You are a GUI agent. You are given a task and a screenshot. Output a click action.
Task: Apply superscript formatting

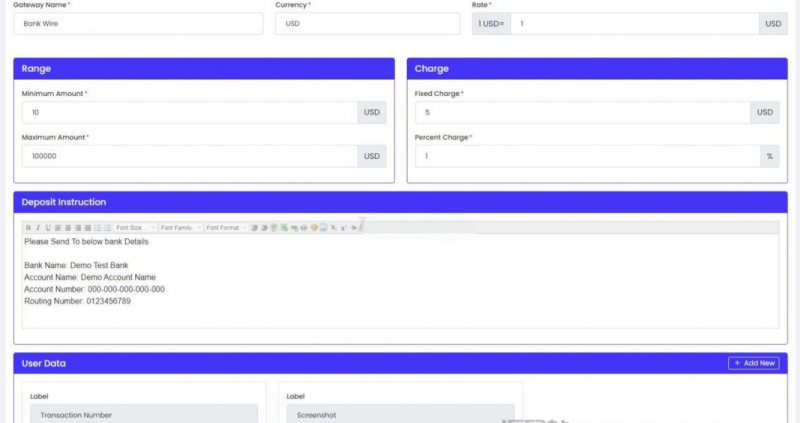[x=343, y=228]
